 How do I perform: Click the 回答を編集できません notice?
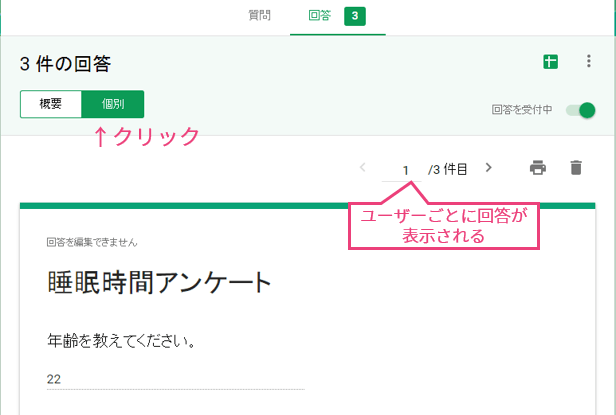91,242
